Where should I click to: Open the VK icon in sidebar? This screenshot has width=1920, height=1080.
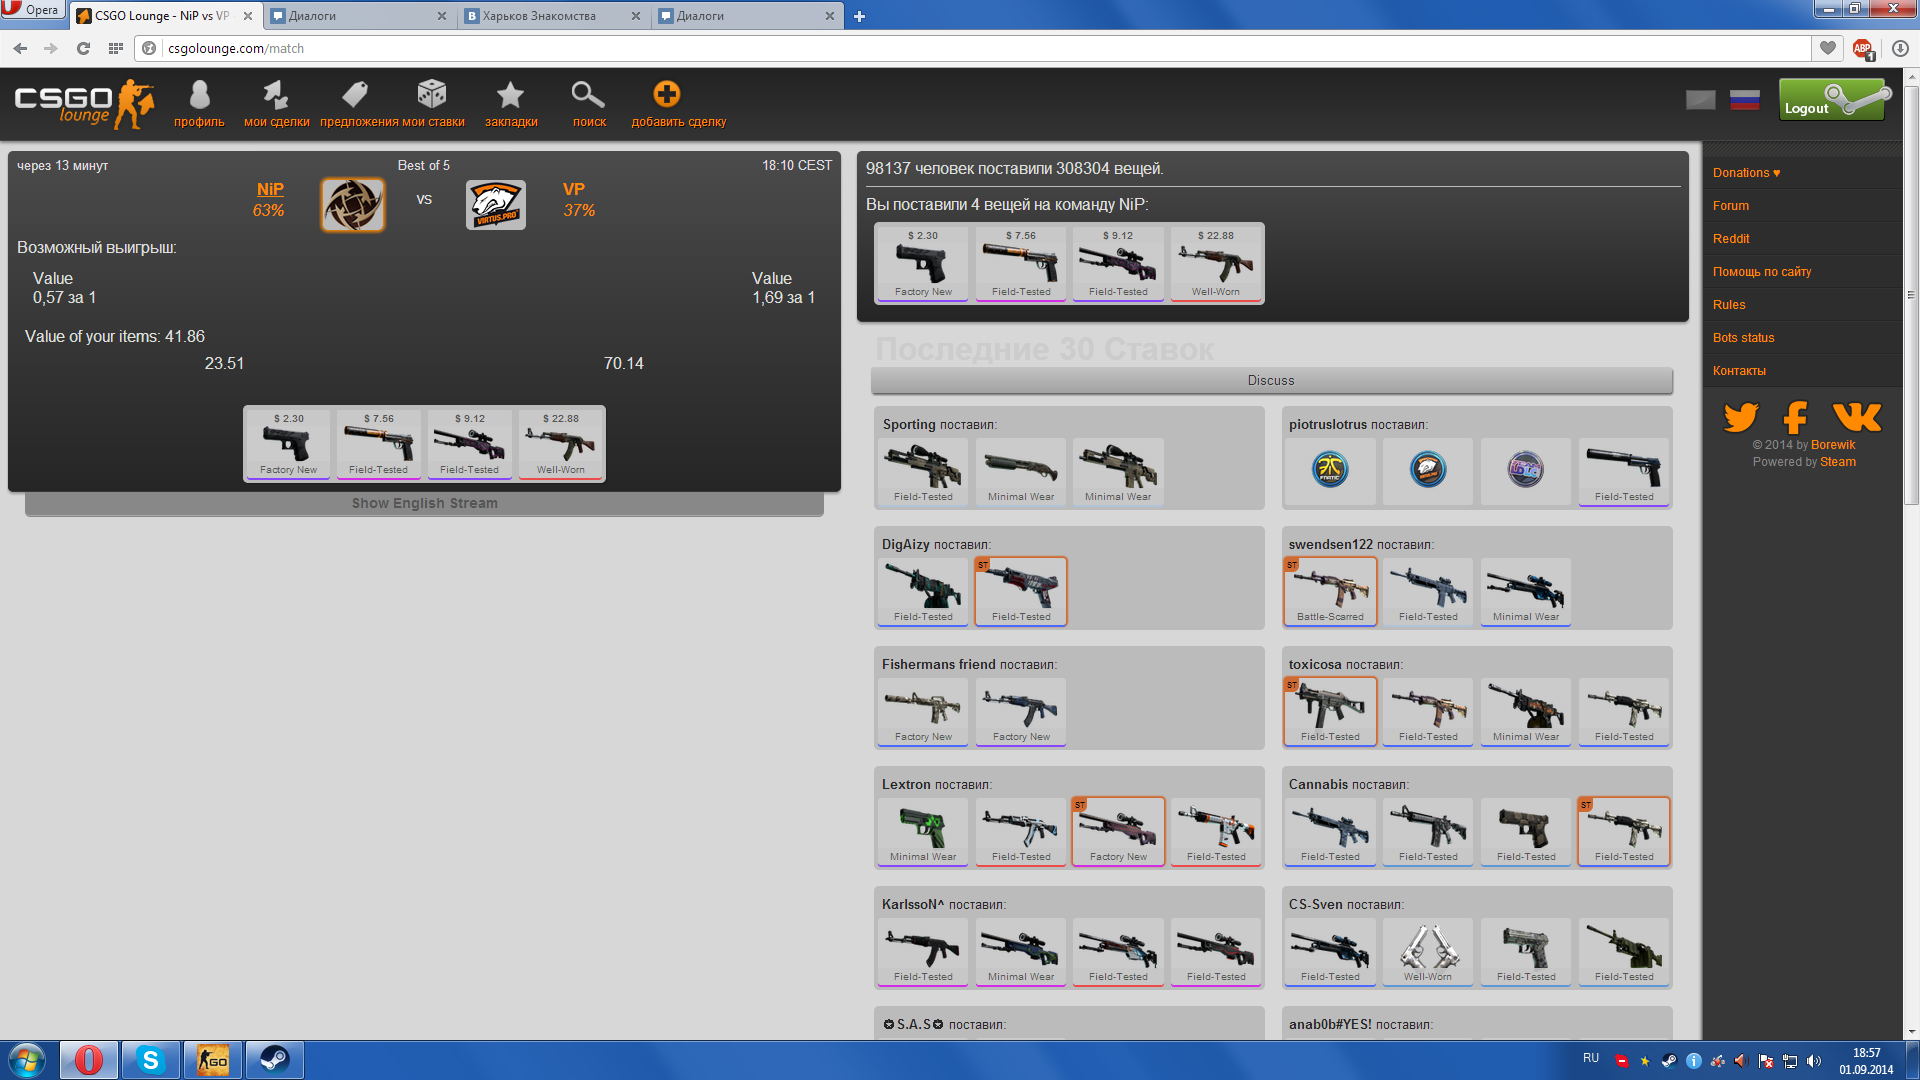click(x=1857, y=416)
